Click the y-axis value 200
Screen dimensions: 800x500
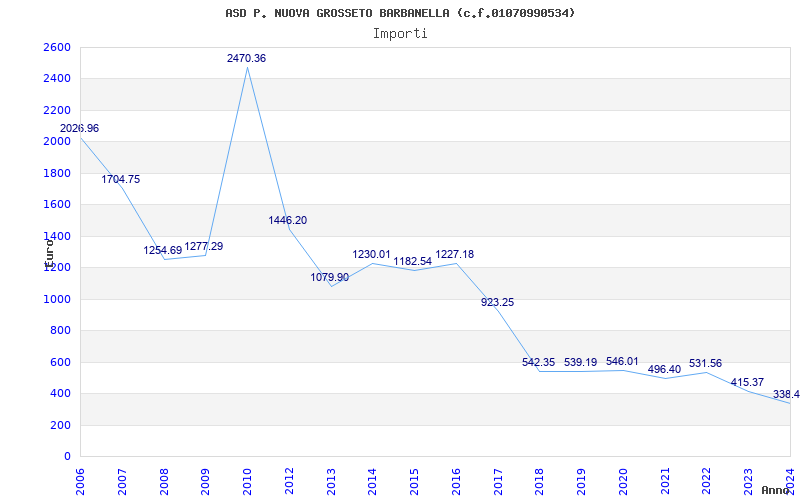coord(61,425)
